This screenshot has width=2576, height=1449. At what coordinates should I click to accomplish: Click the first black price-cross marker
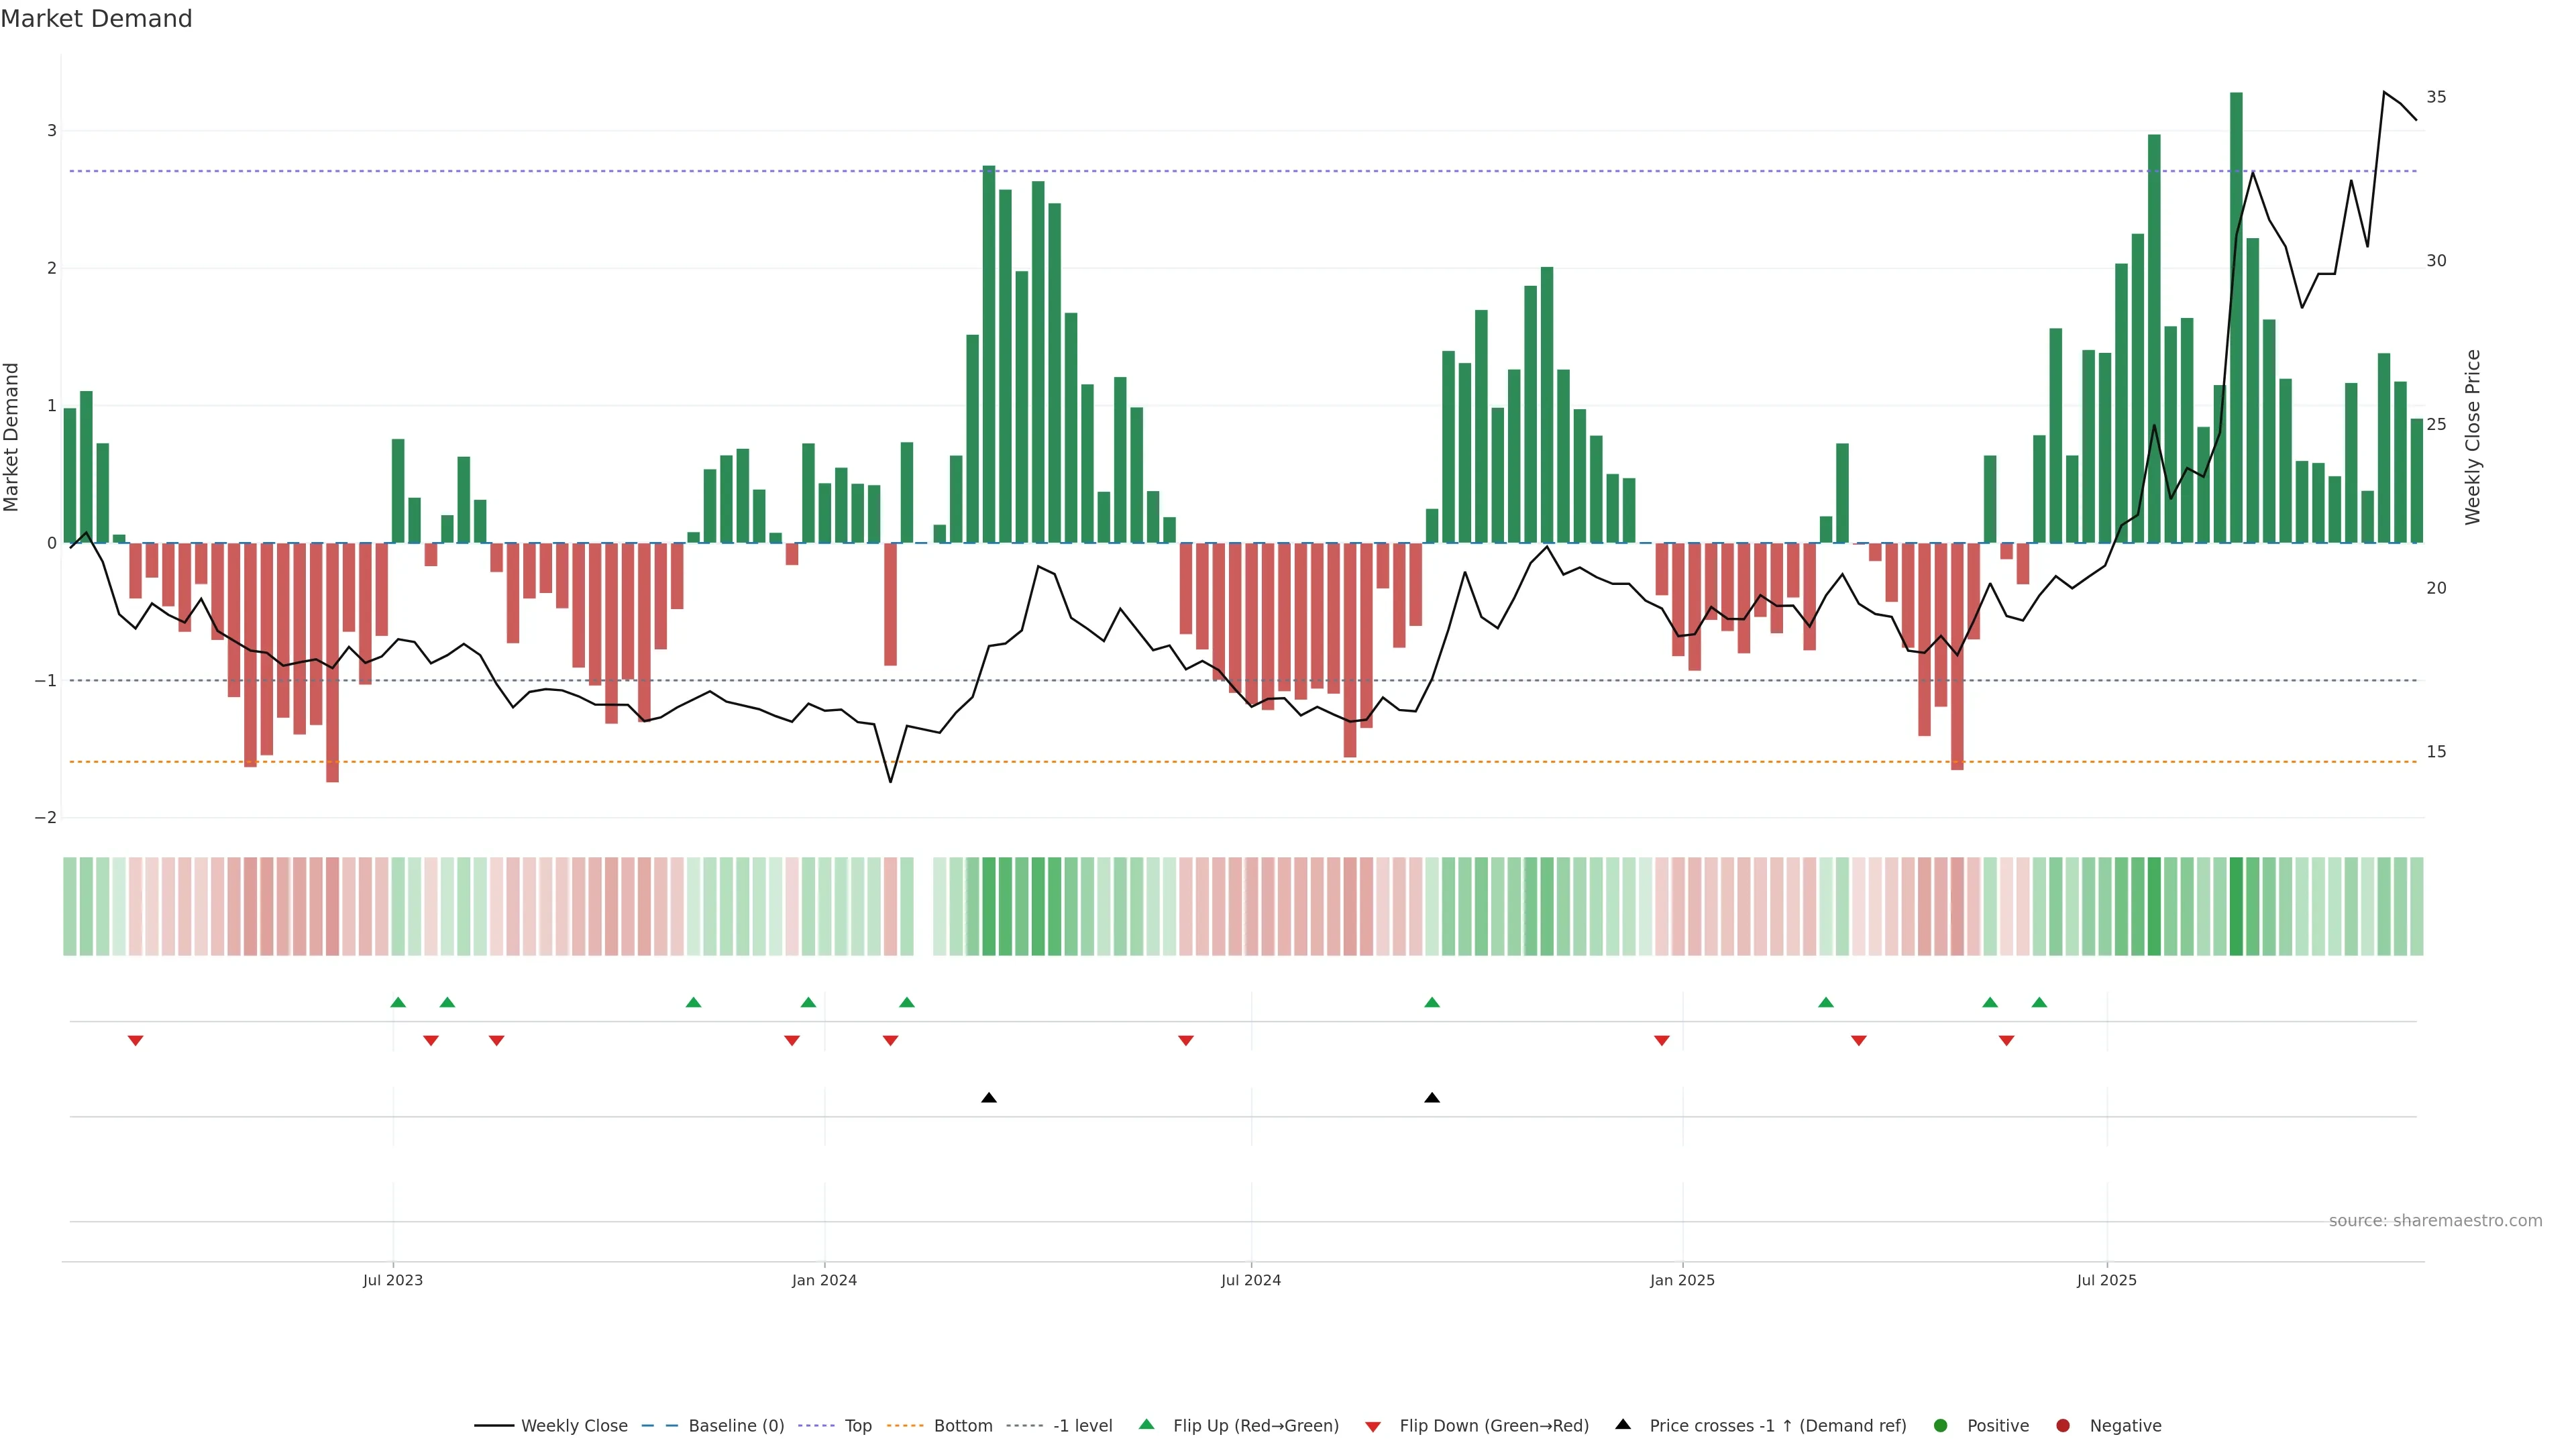(x=989, y=1098)
